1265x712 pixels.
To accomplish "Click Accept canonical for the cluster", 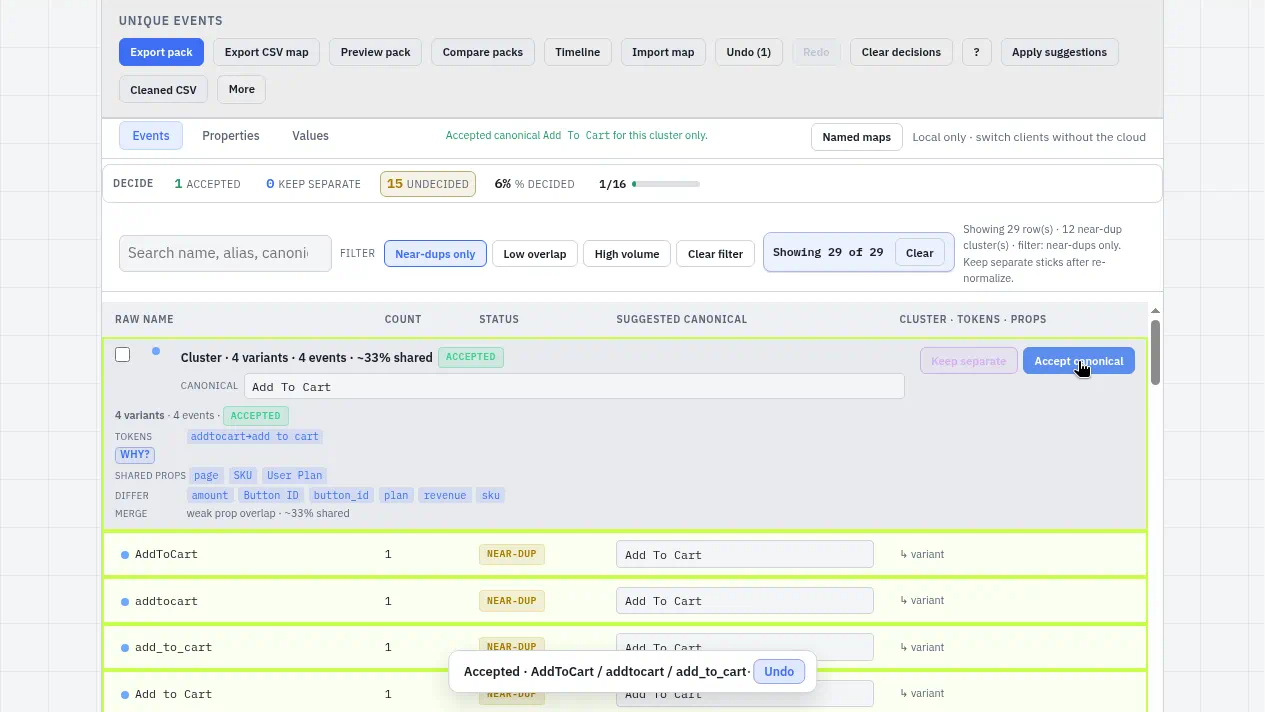I will pyautogui.click(x=1078, y=361).
